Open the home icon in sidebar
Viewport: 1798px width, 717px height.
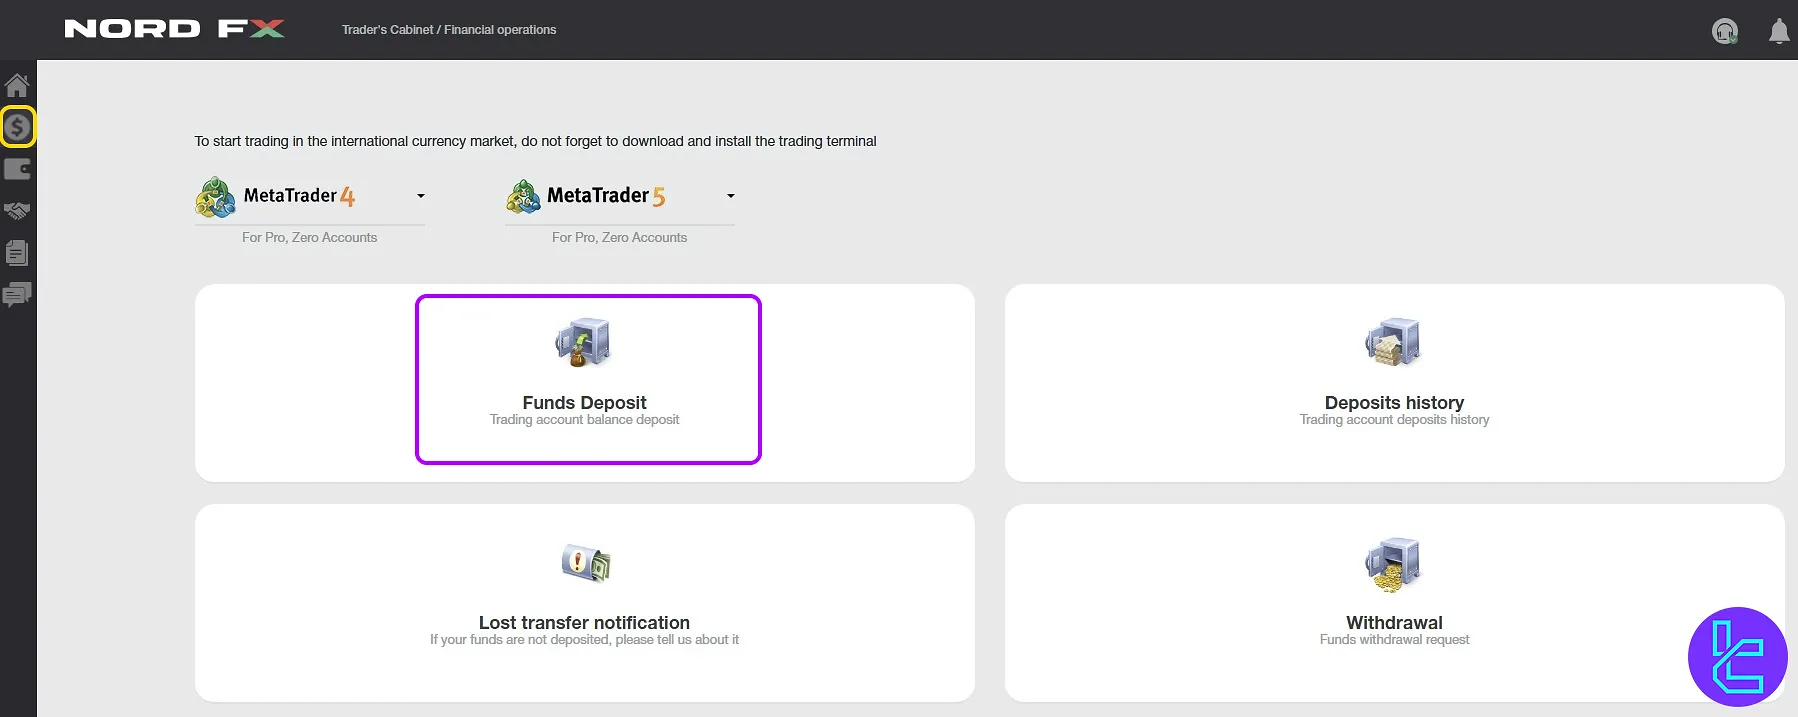click(17, 85)
